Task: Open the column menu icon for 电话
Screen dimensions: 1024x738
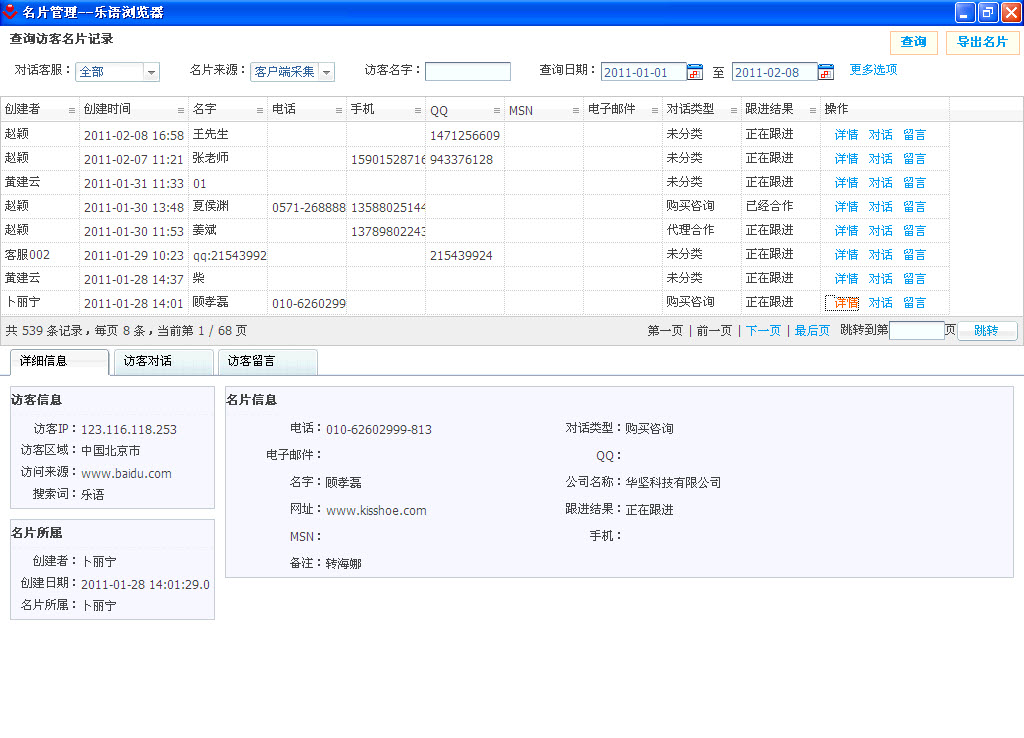Action: point(339,110)
